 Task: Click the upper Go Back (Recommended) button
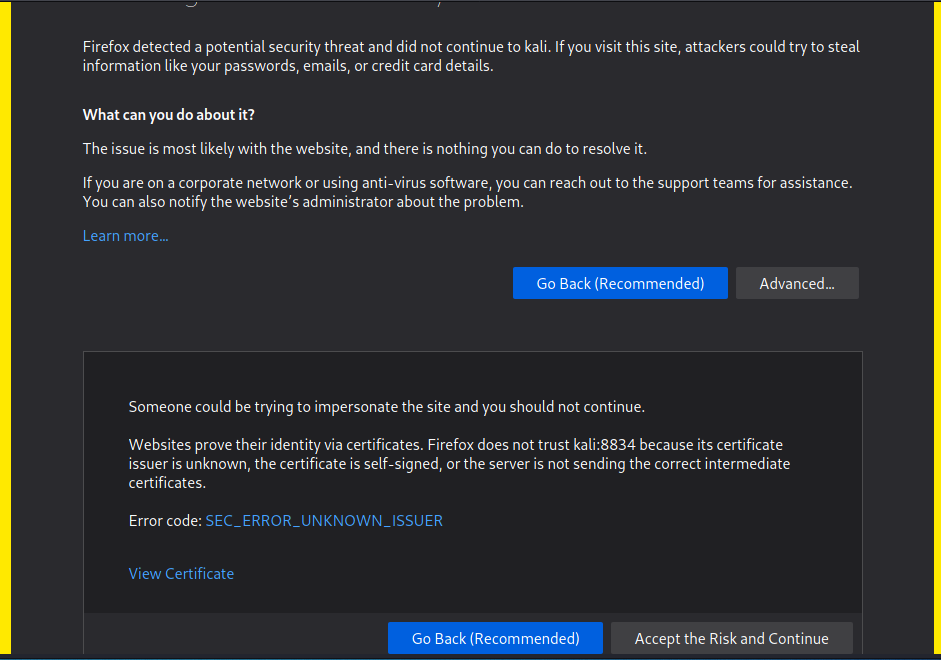pos(620,283)
